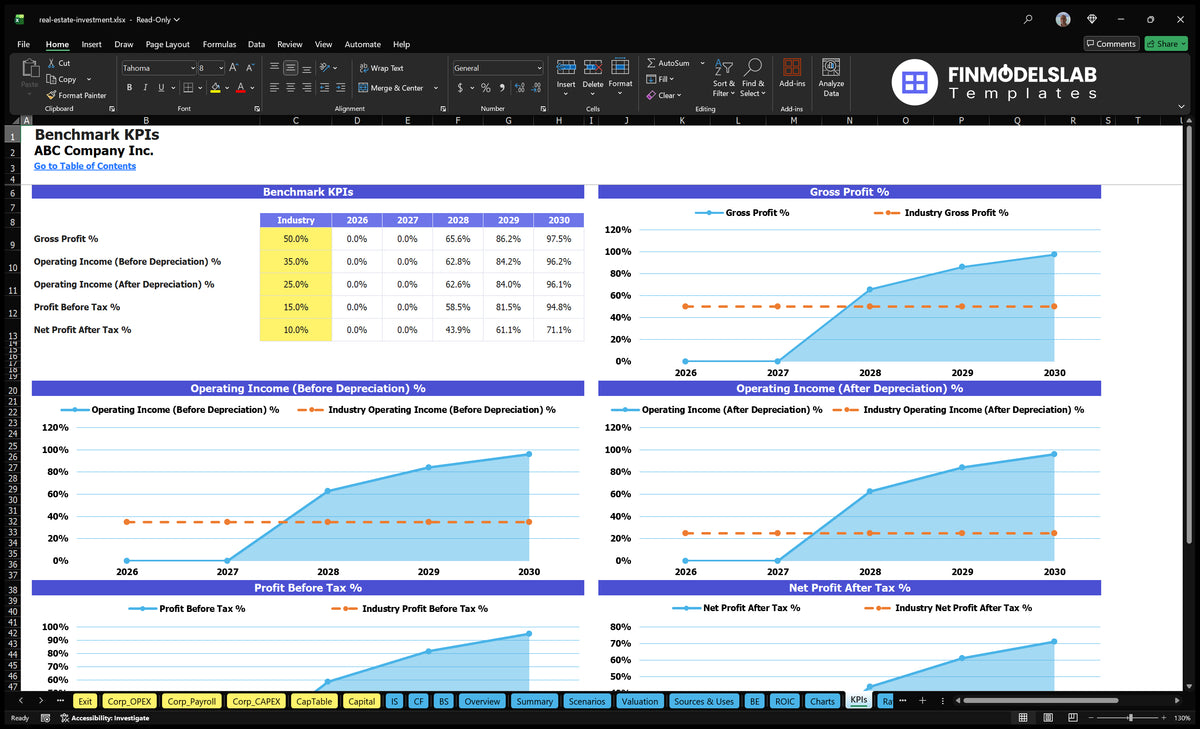This screenshot has height=729, width=1200.
Task: Click the Share button
Action: coord(1166,44)
